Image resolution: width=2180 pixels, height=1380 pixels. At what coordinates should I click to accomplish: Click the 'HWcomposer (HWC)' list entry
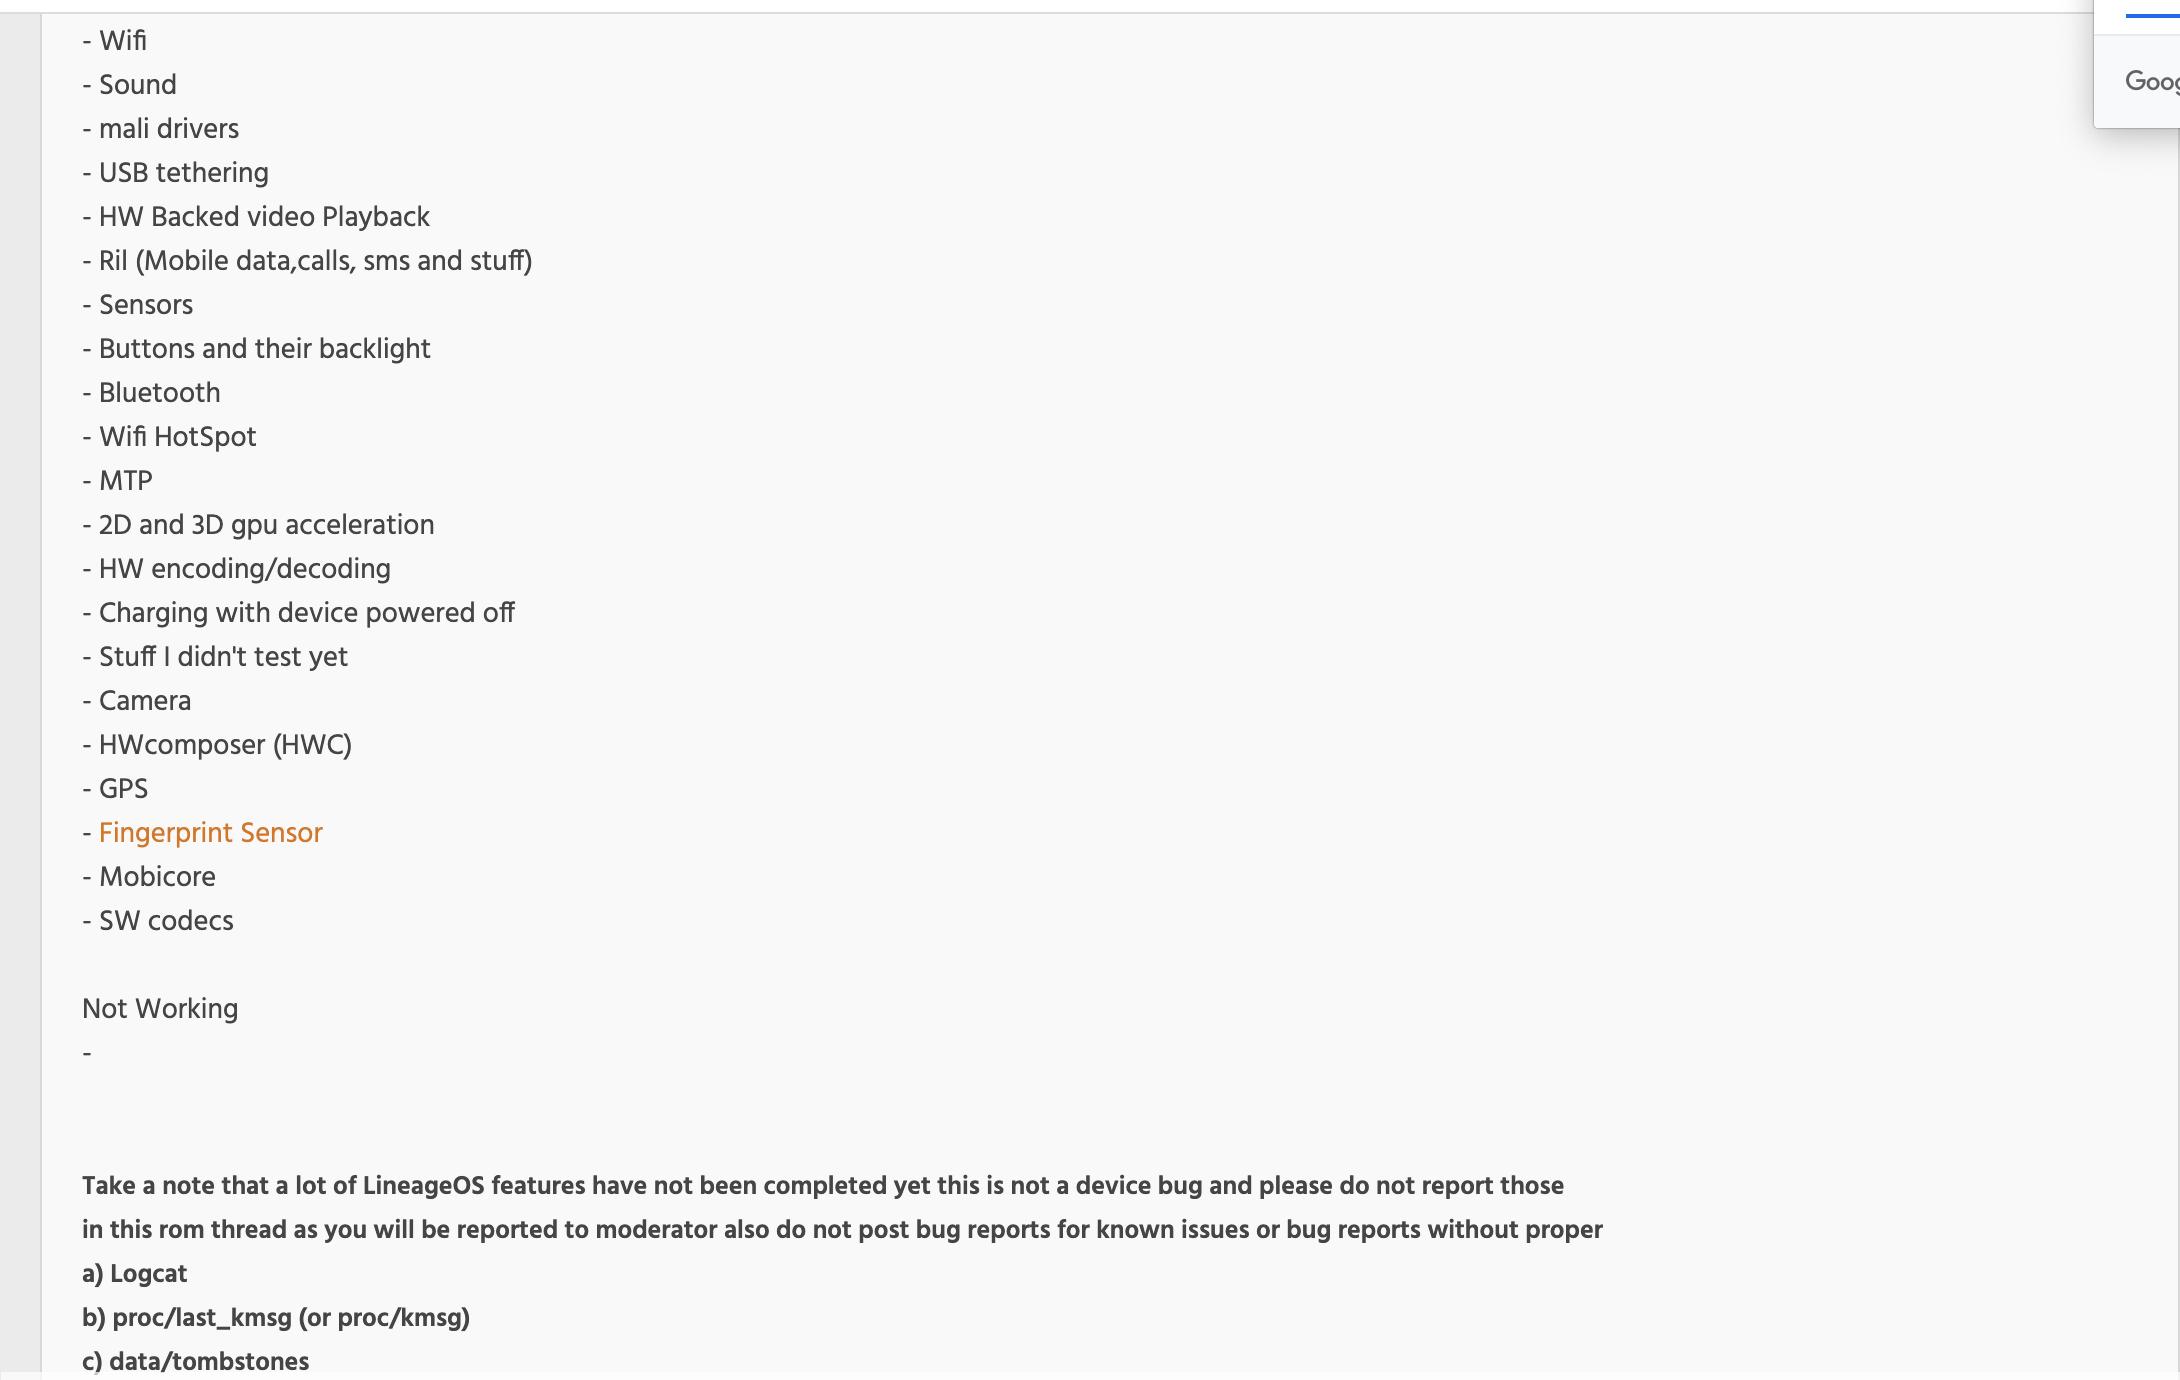pyautogui.click(x=217, y=745)
